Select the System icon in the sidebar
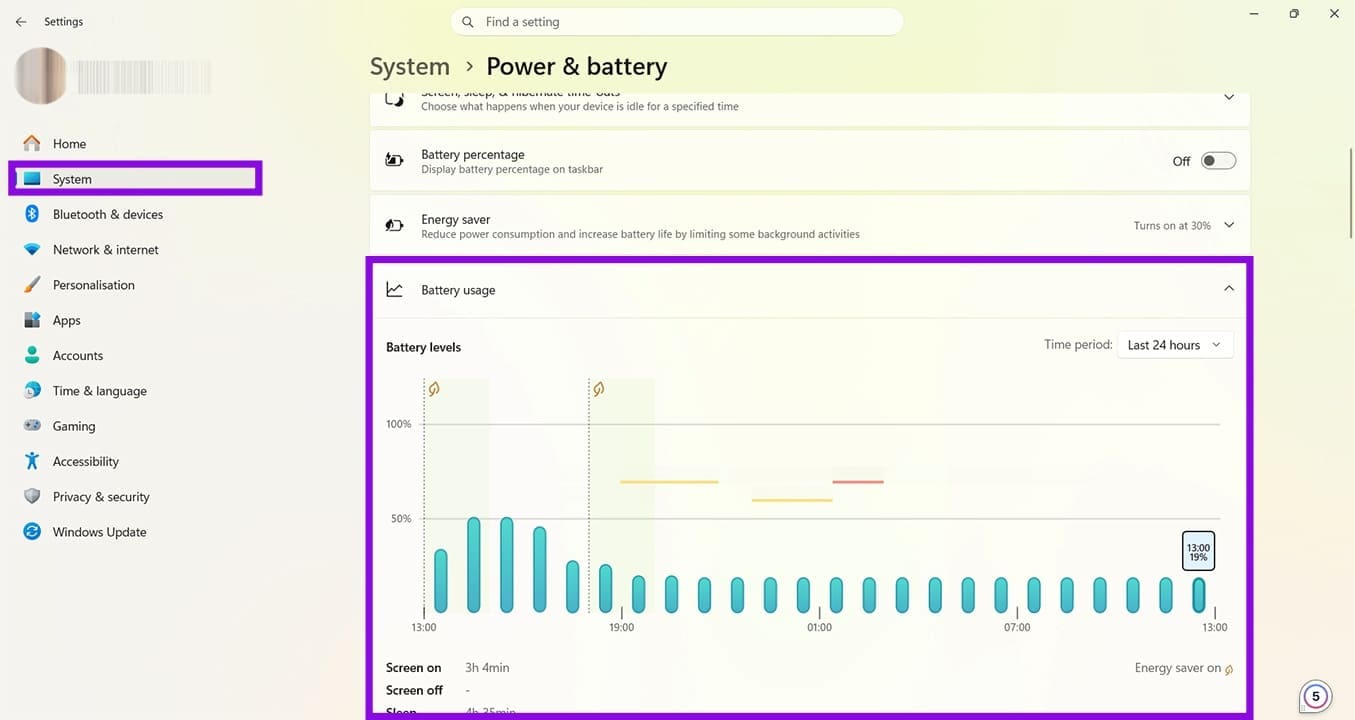Screen dimensions: 1355x720 click(x=32, y=179)
